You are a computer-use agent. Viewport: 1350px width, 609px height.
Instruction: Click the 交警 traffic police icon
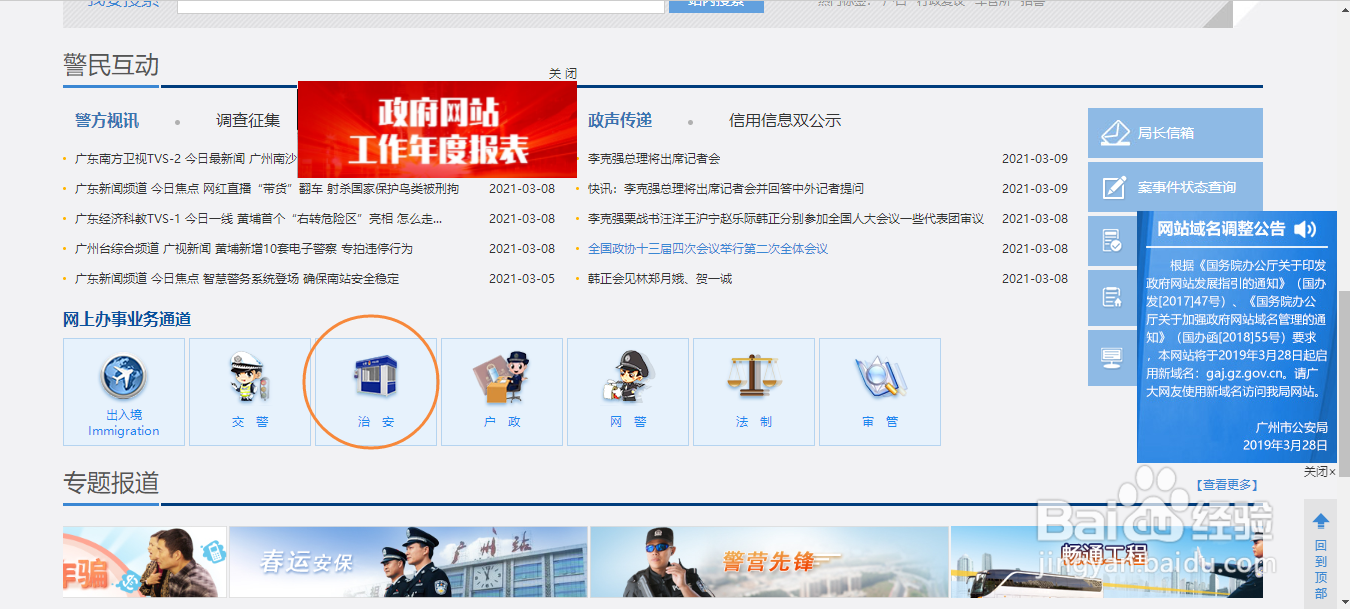(x=249, y=392)
